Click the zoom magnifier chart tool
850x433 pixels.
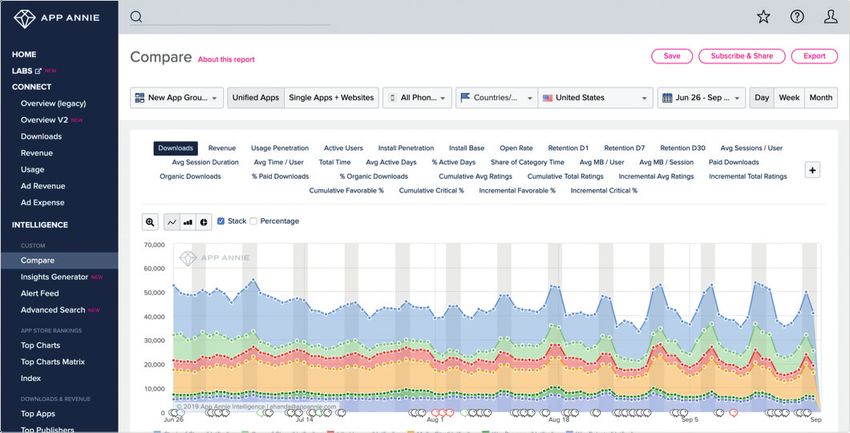(150, 222)
